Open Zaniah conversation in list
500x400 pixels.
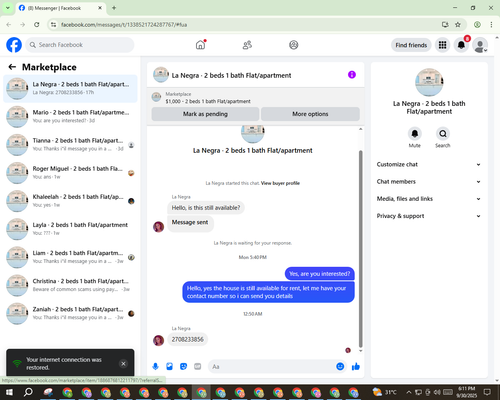click(x=70, y=313)
